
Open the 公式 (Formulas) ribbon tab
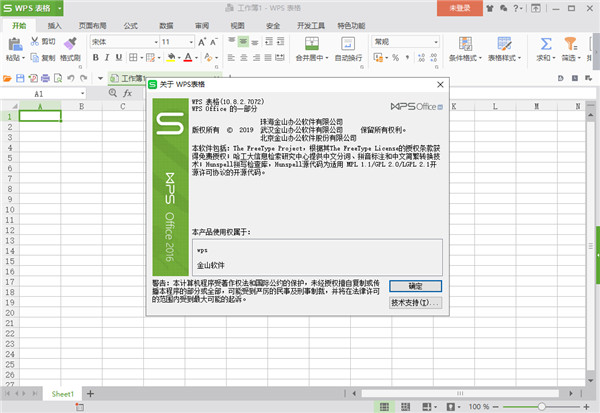[x=129, y=24]
